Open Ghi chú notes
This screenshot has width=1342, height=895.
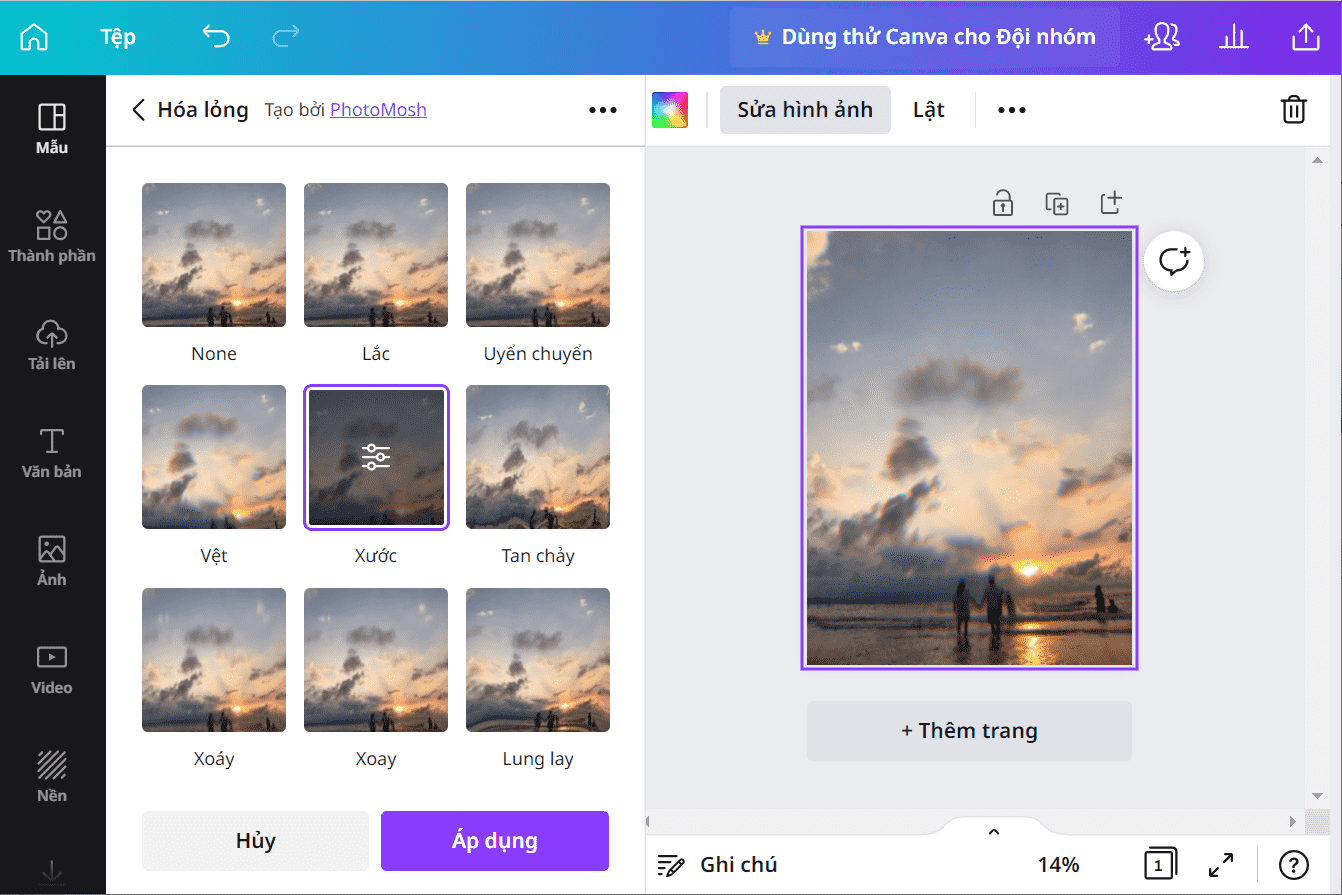717,865
